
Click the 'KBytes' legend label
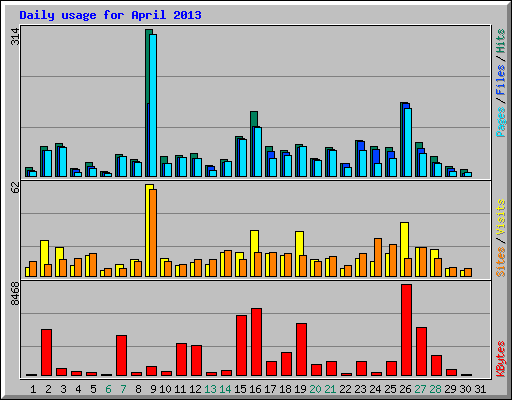(x=500, y=359)
